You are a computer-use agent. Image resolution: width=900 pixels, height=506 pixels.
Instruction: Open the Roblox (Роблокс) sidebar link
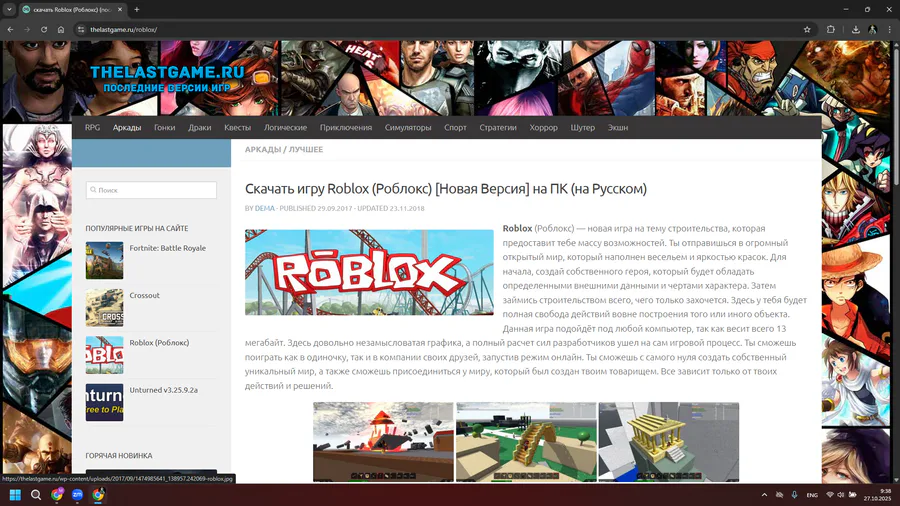pos(159,342)
